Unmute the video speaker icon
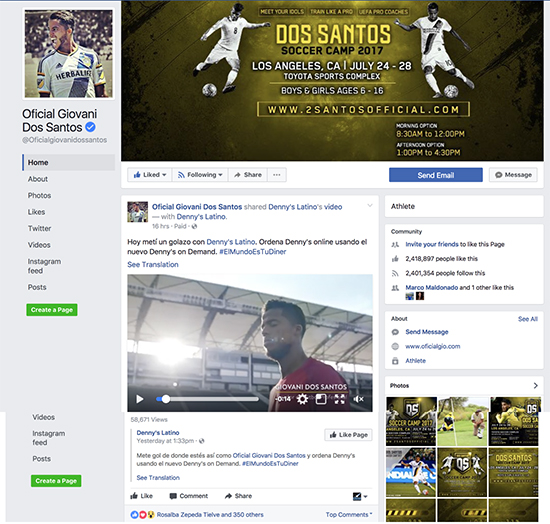The image size is (550, 524). pyautogui.click(x=358, y=399)
